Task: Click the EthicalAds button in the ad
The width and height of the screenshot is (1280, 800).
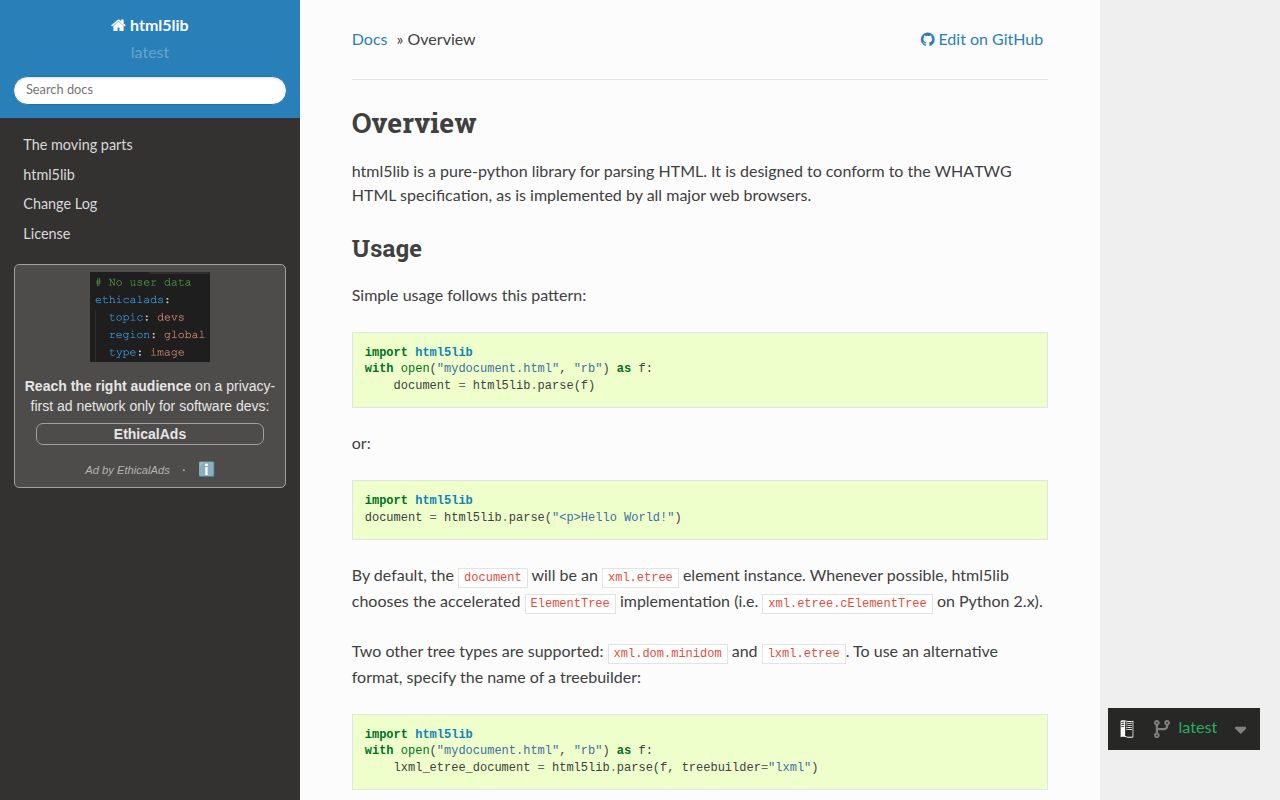Action: (150, 434)
